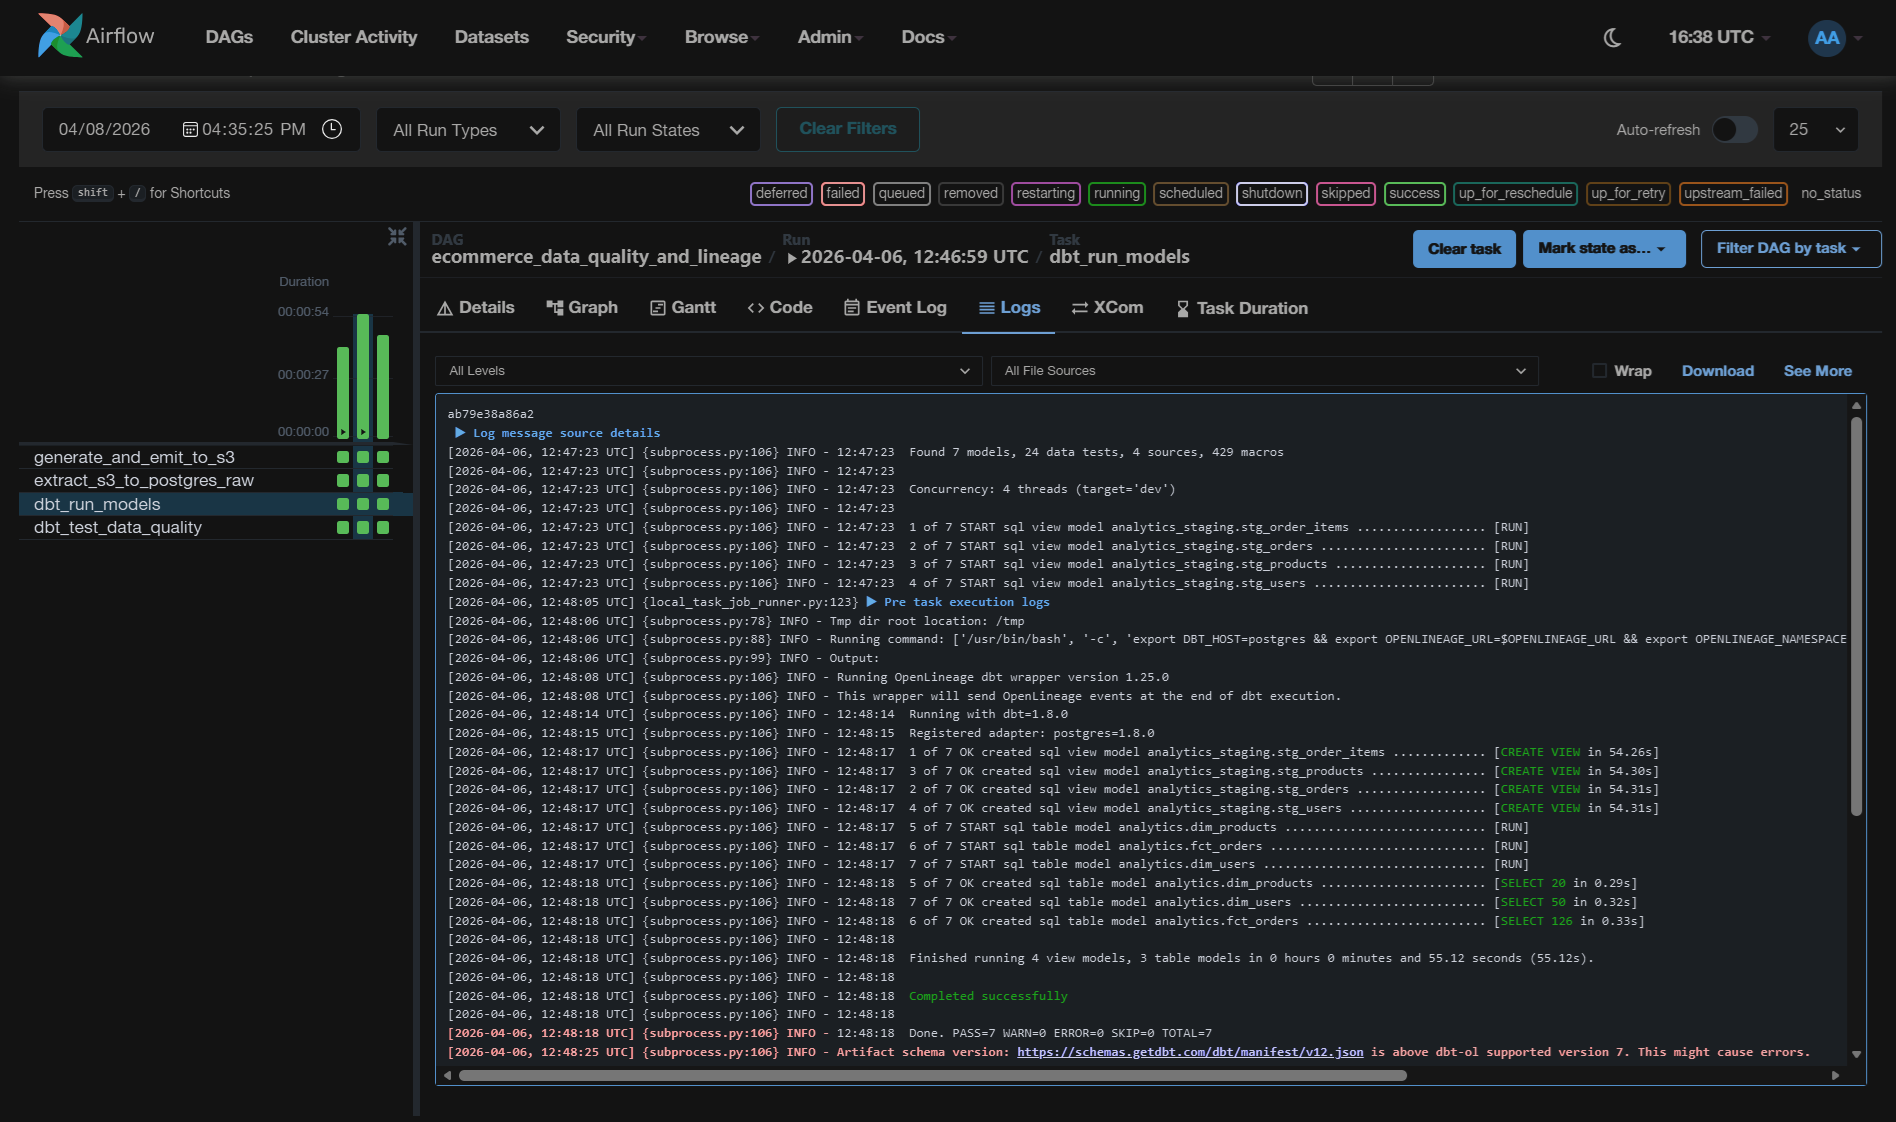Open the Event Log tab
The height and width of the screenshot is (1122, 1896).
click(x=895, y=308)
